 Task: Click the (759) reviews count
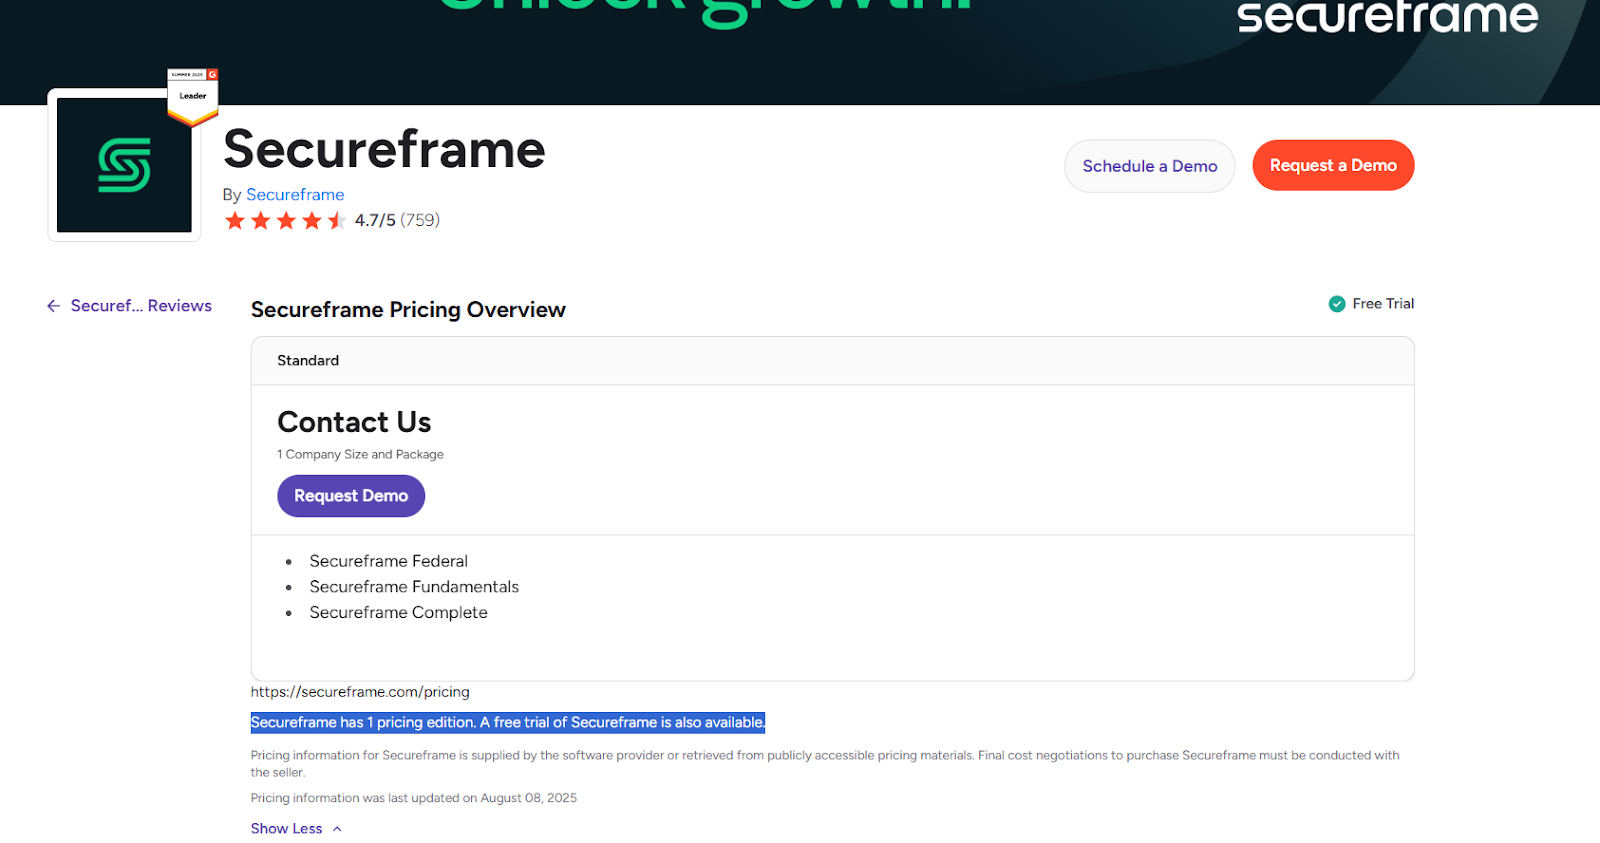(420, 220)
